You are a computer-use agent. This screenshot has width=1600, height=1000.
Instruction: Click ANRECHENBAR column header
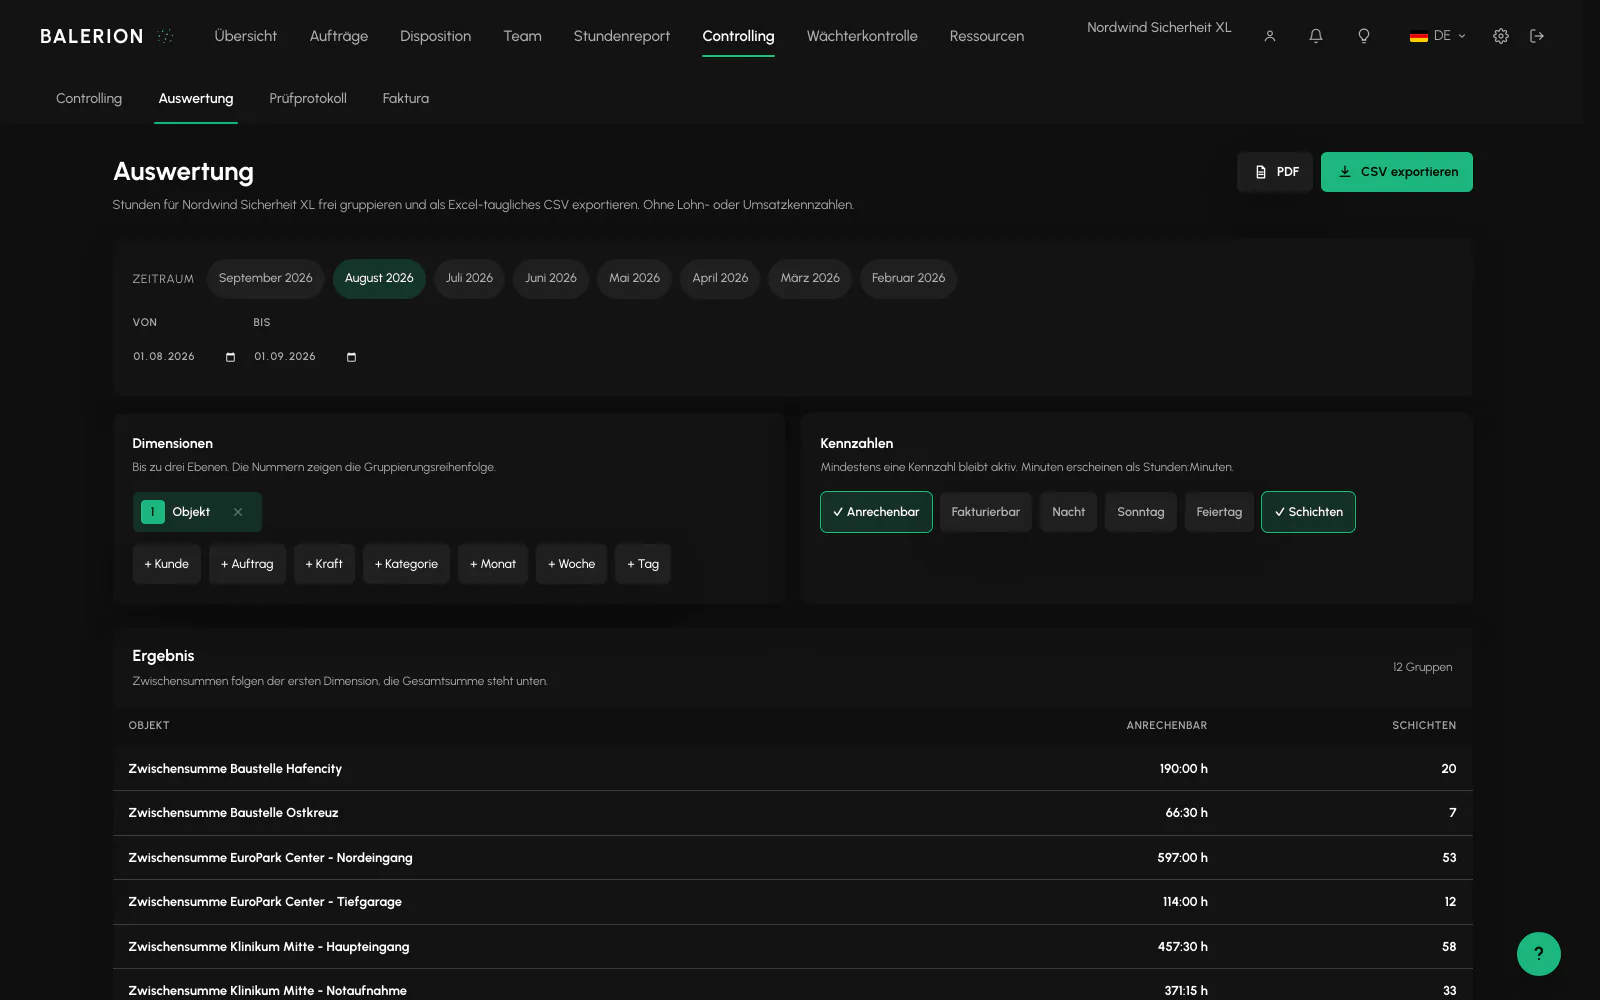coord(1166,725)
